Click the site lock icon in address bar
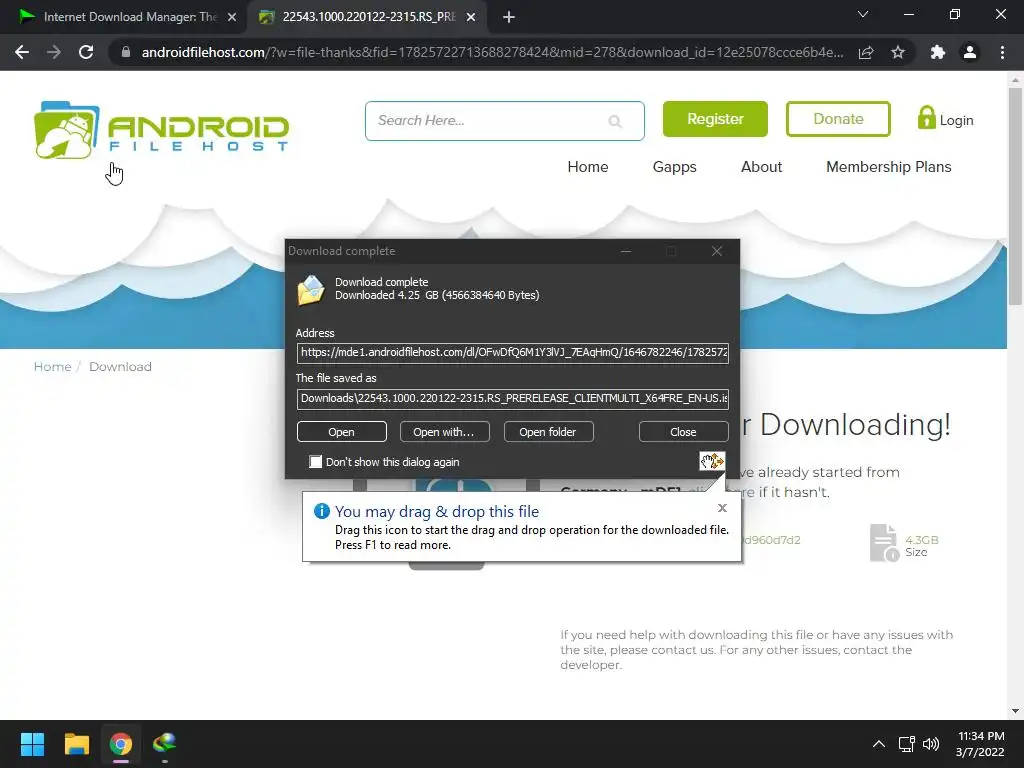This screenshot has width=1024, height=768. (x=126, y=52)
